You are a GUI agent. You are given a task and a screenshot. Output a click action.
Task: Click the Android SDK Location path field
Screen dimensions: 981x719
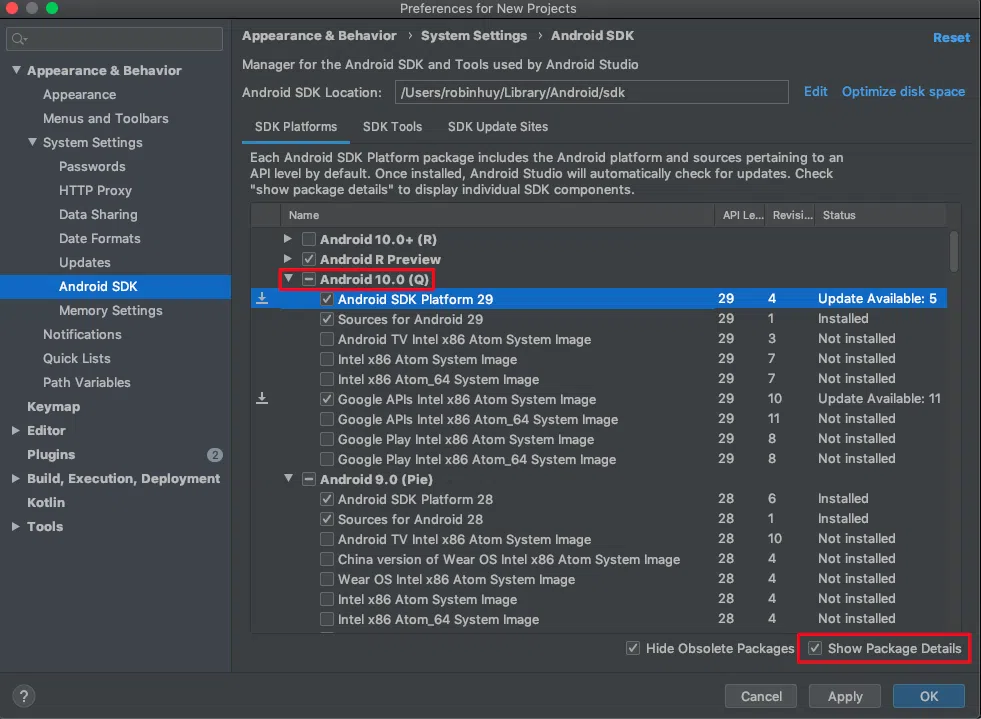(x=591, y=92)
